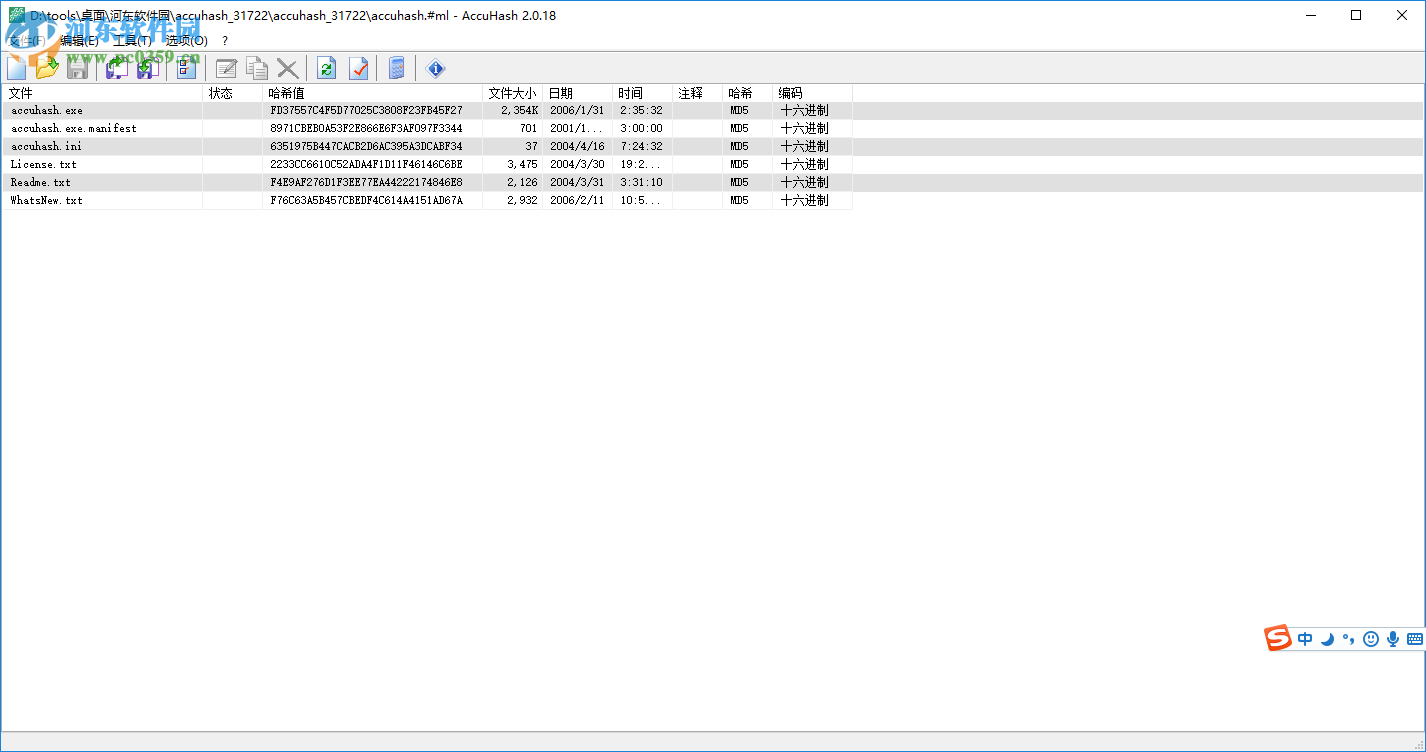This screenshot has width=1426, height=752.
Task: Click hash value F4E9AF276D1F3EE77EA44222174846E8
Action: tap(367, 183)
